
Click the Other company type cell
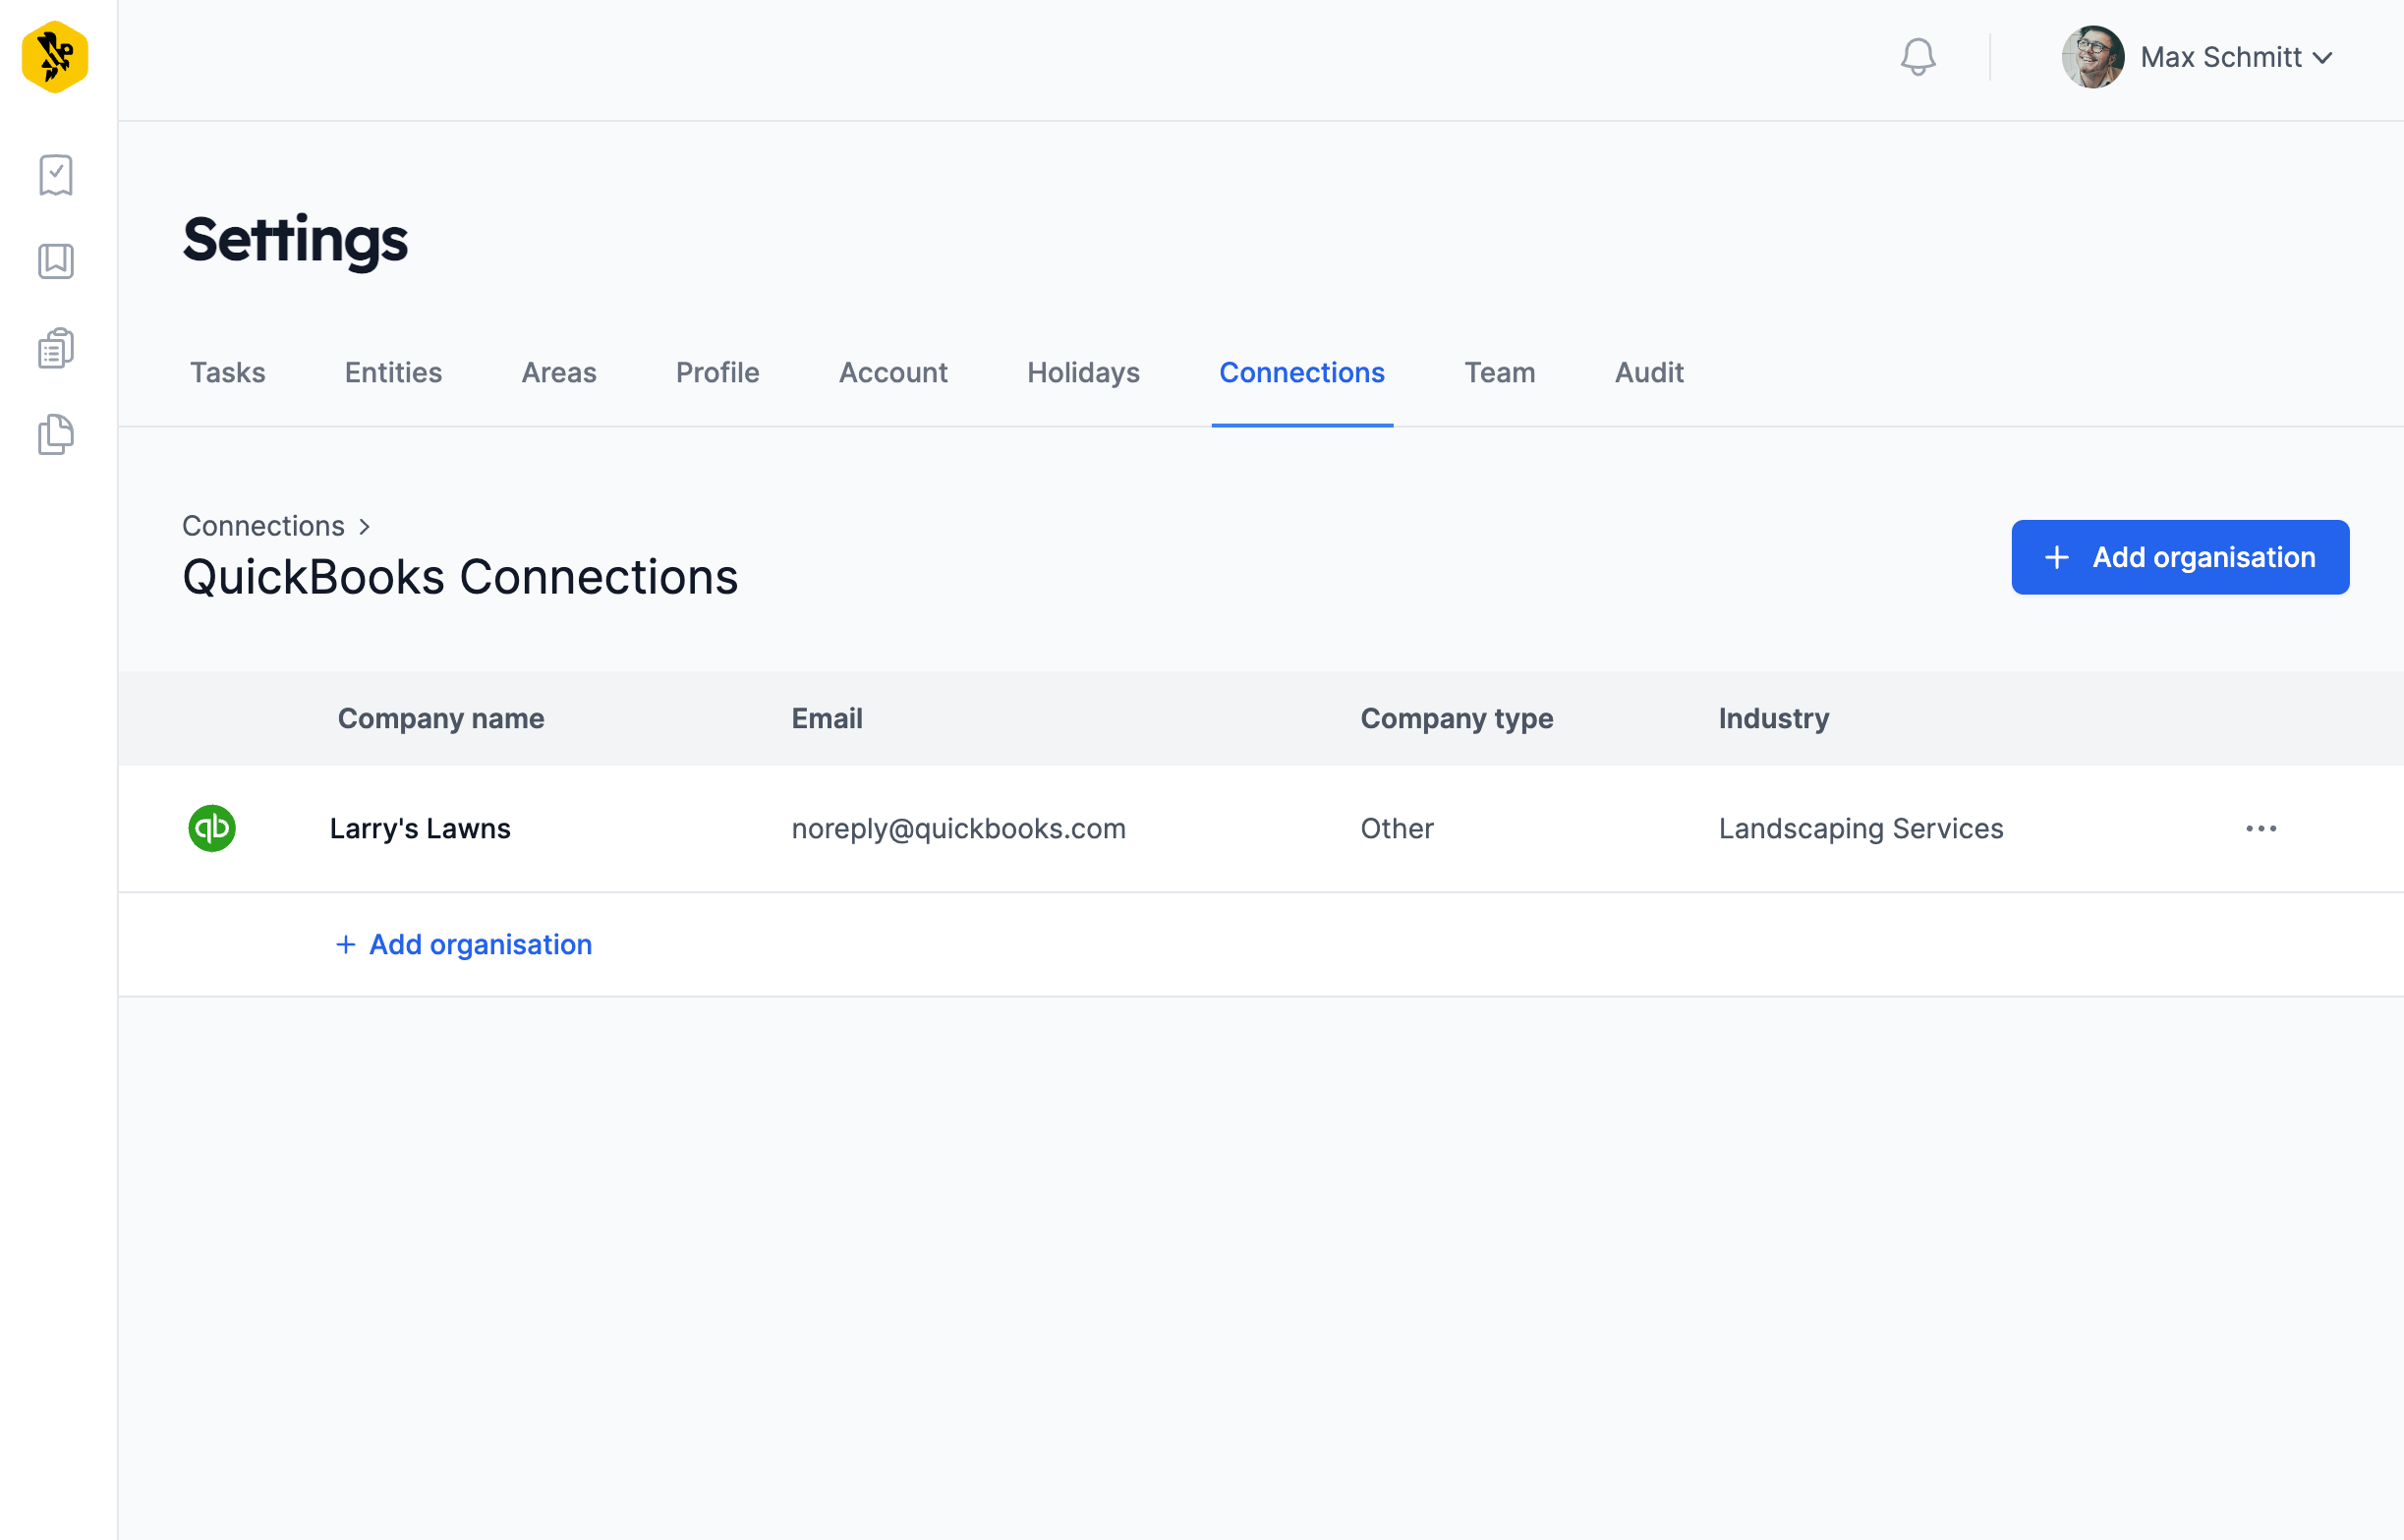click(x=1397, y=828)
